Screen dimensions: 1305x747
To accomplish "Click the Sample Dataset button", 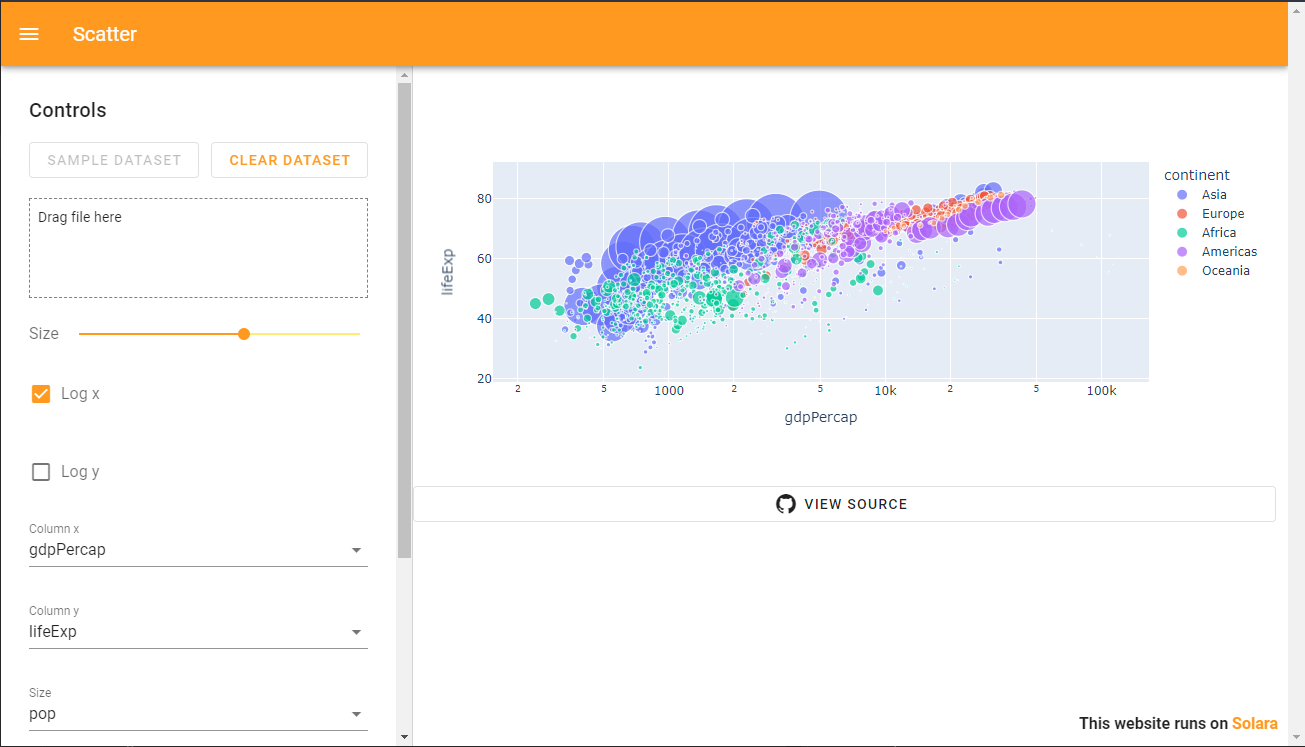I will (114, 160).
